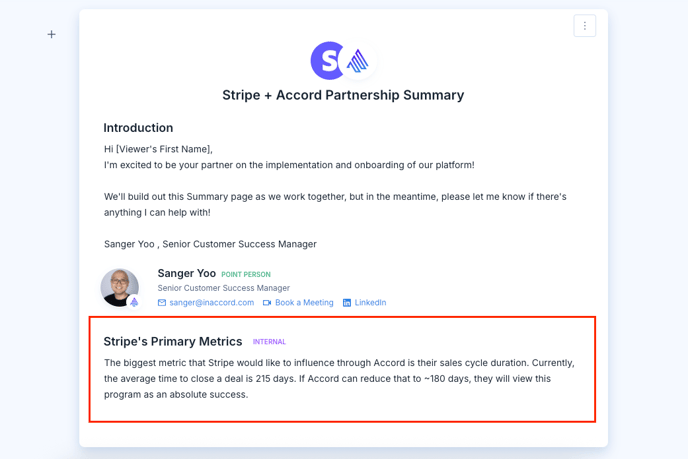This screenshot has width=688, height=459.
Task: Open the three-dot options menu
Action: pyautogui.click(x=584, y=26)
